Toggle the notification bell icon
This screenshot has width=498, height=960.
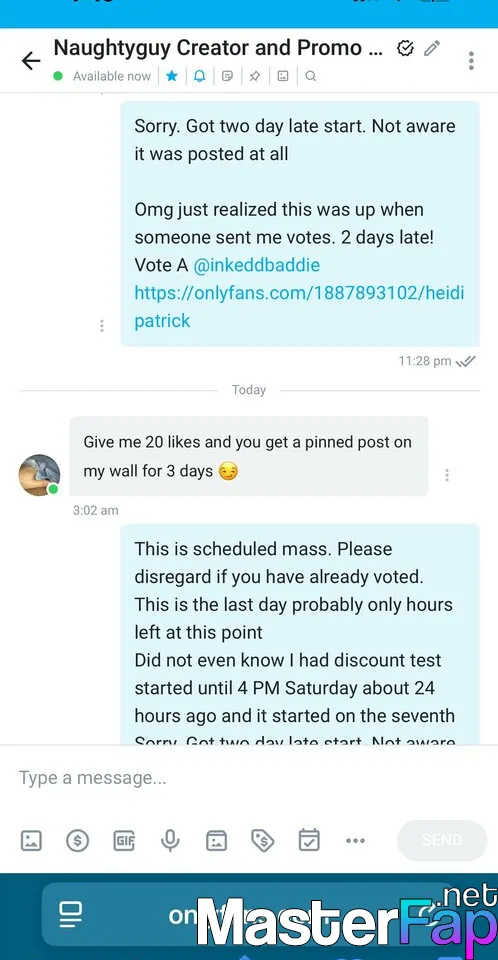200,76
